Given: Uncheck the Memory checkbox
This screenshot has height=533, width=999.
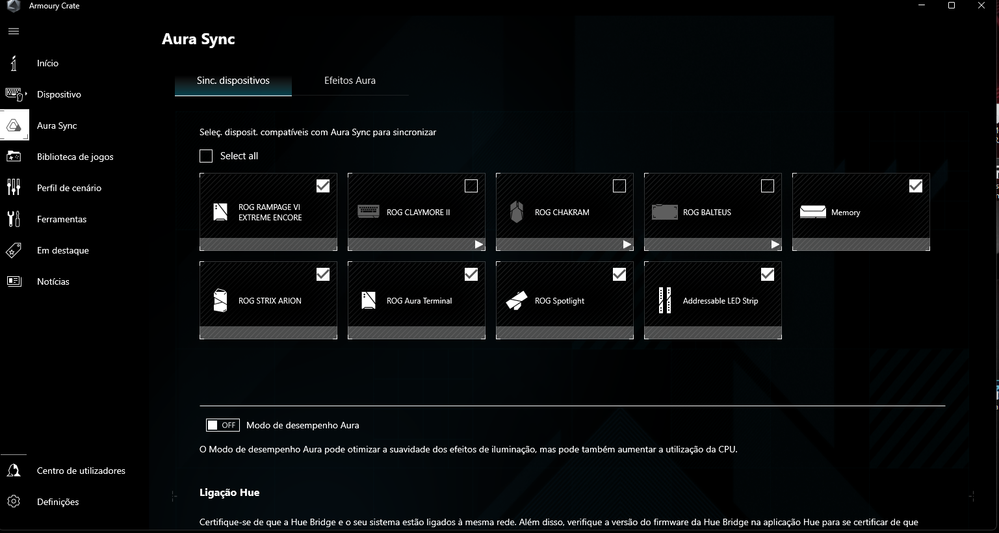Looking at the screenshot, I should click(x=916, y=185).
